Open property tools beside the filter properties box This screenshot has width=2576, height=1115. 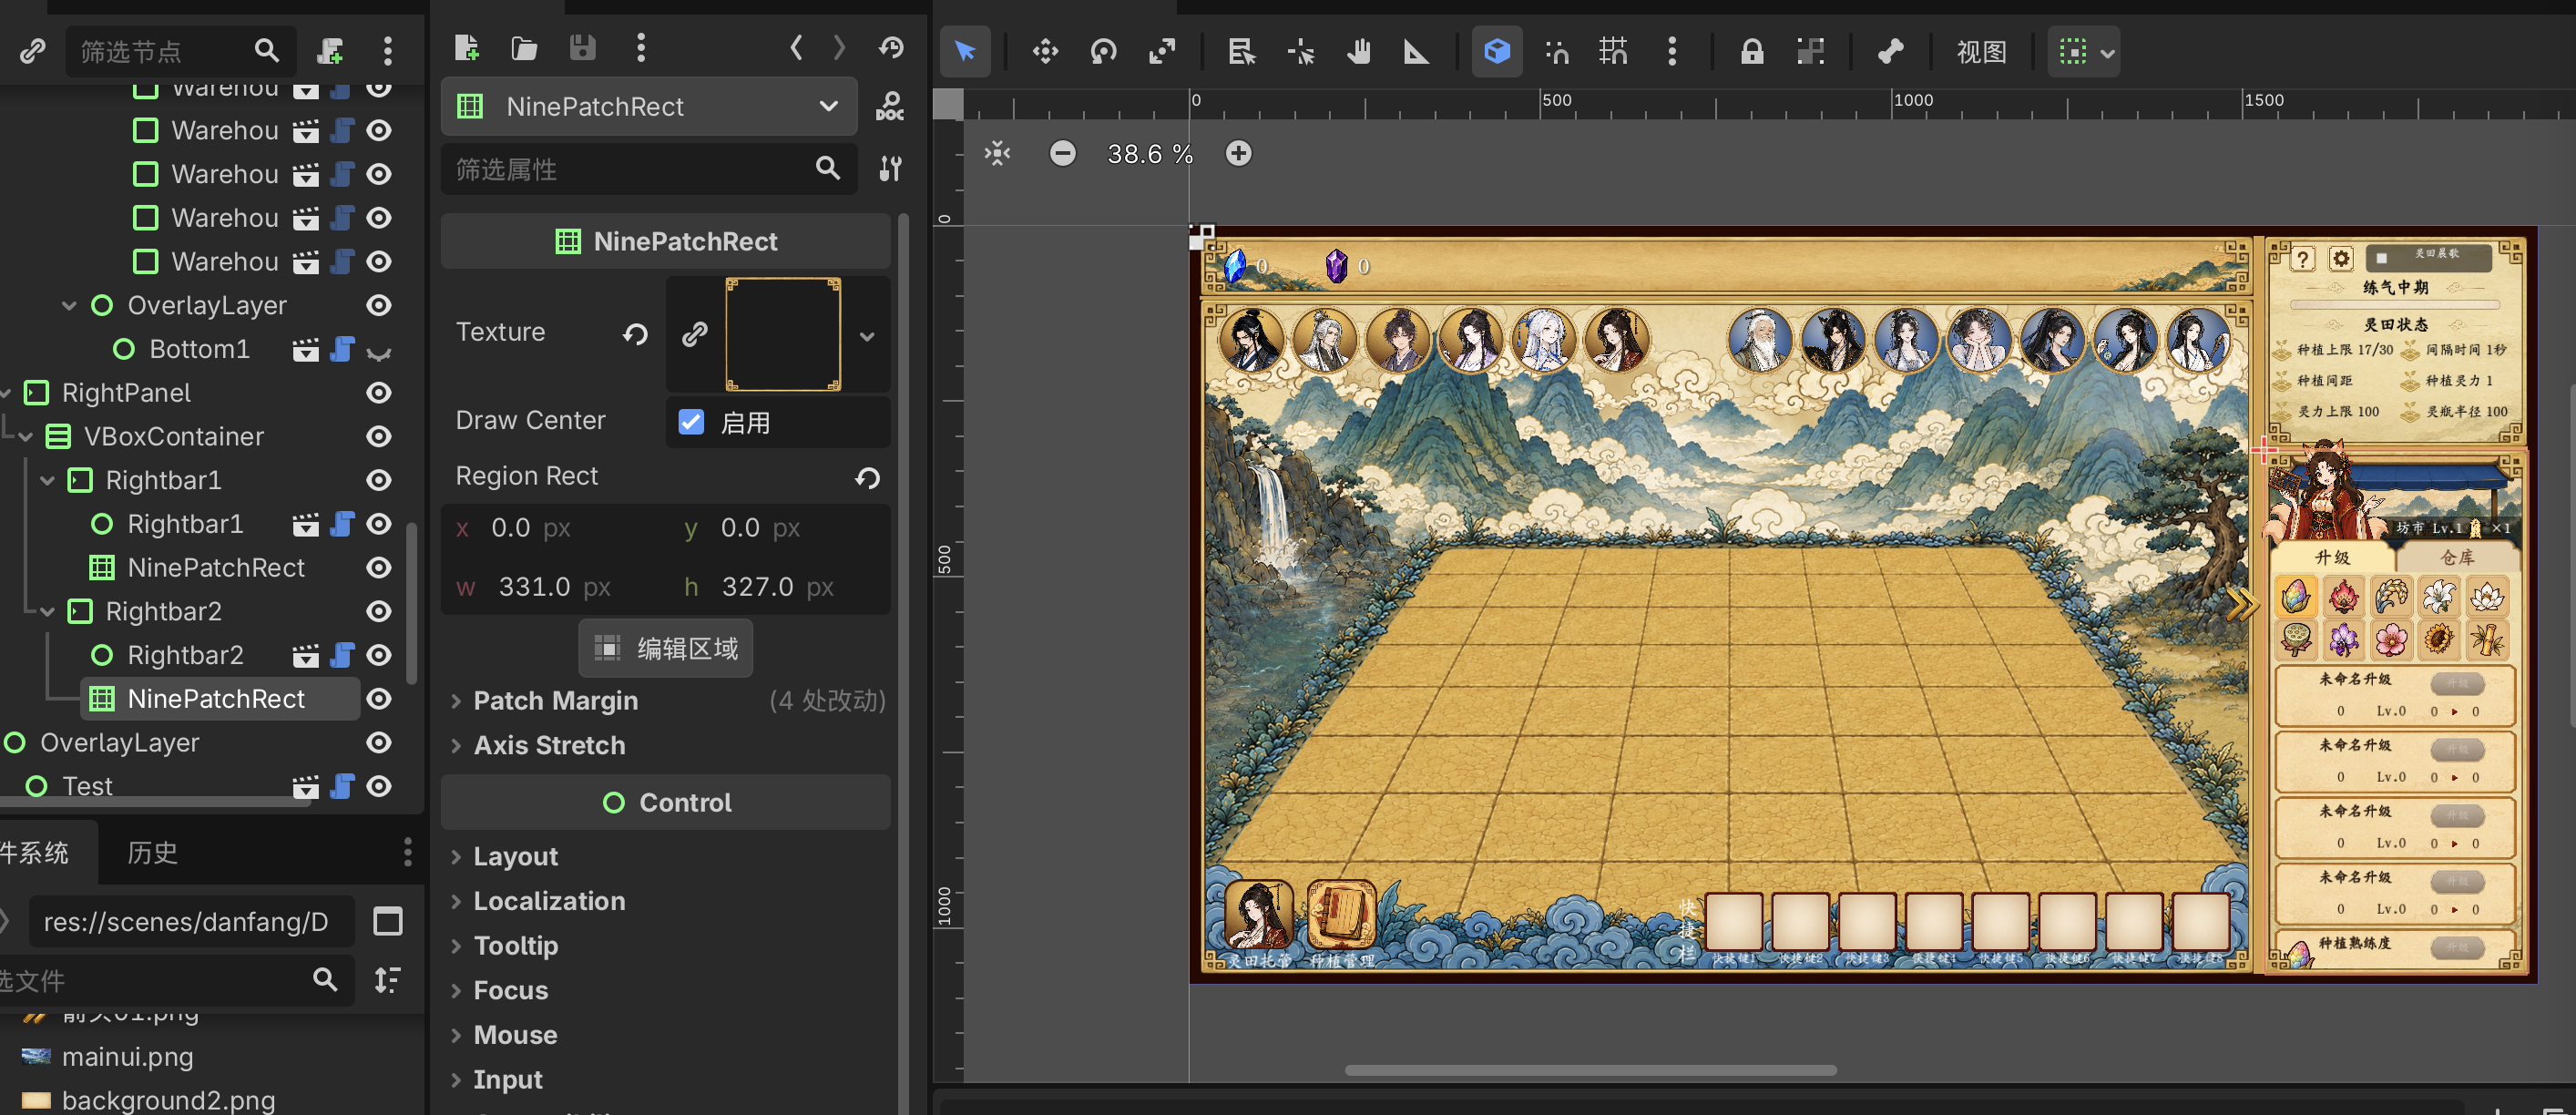[x=890, y=168]
